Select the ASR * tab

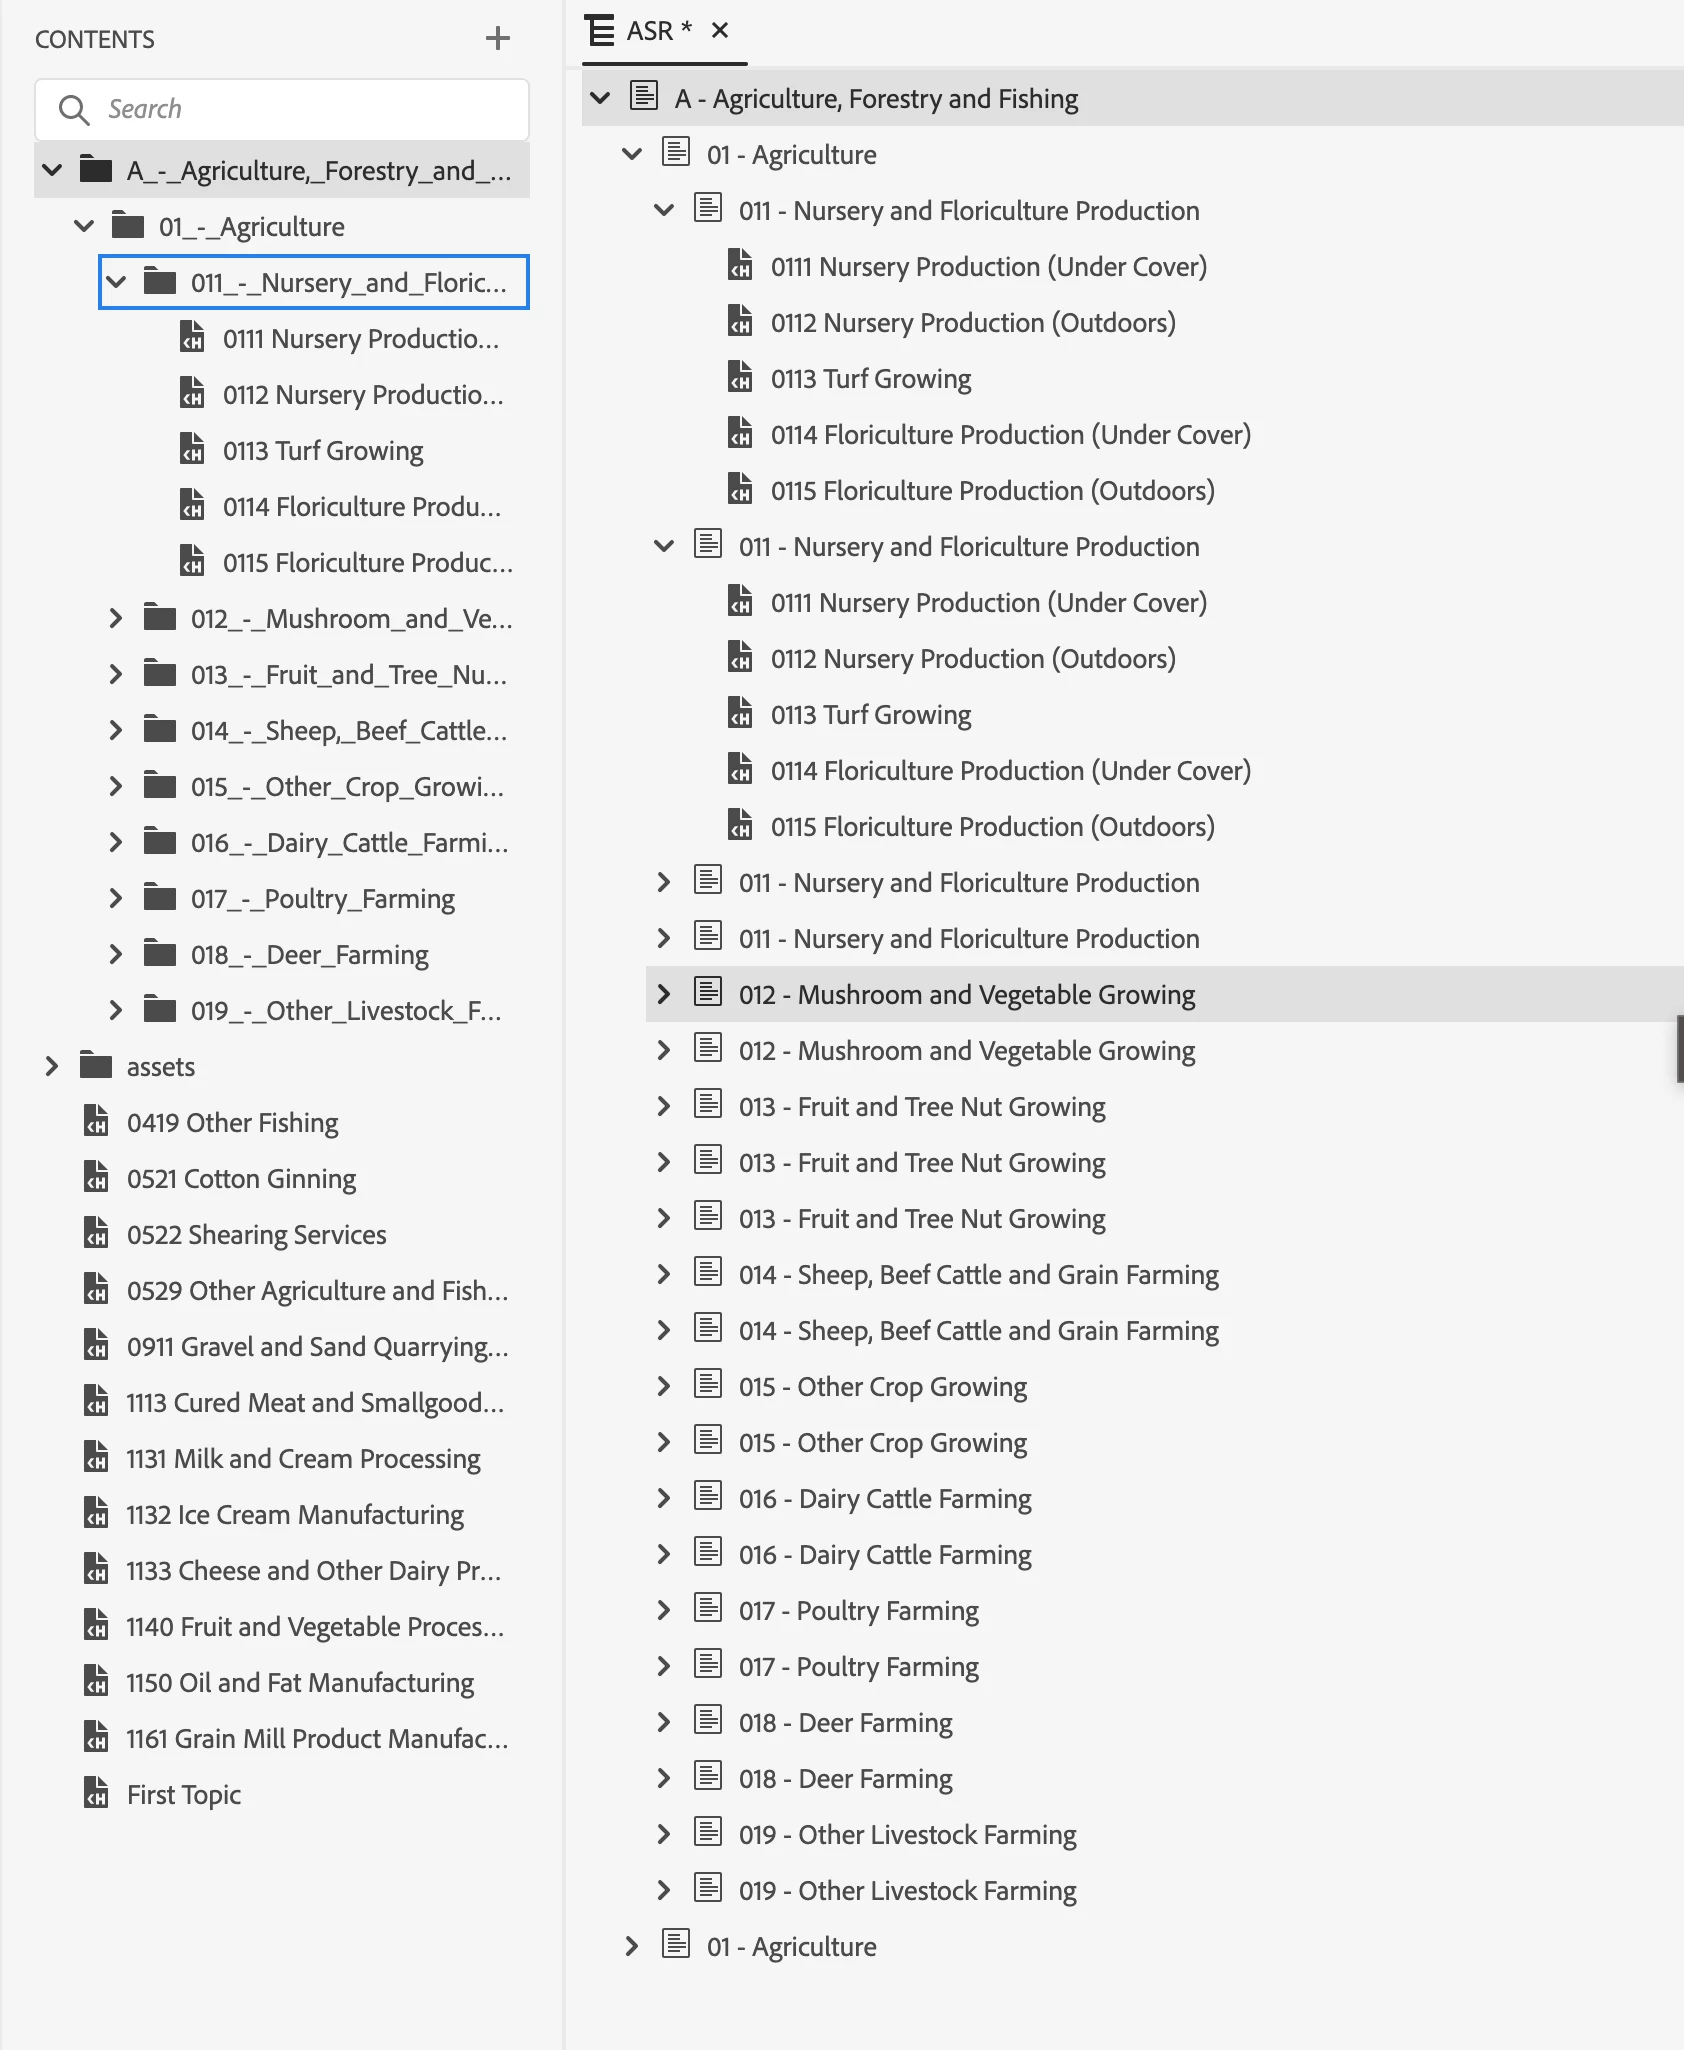tap(658, 31)
